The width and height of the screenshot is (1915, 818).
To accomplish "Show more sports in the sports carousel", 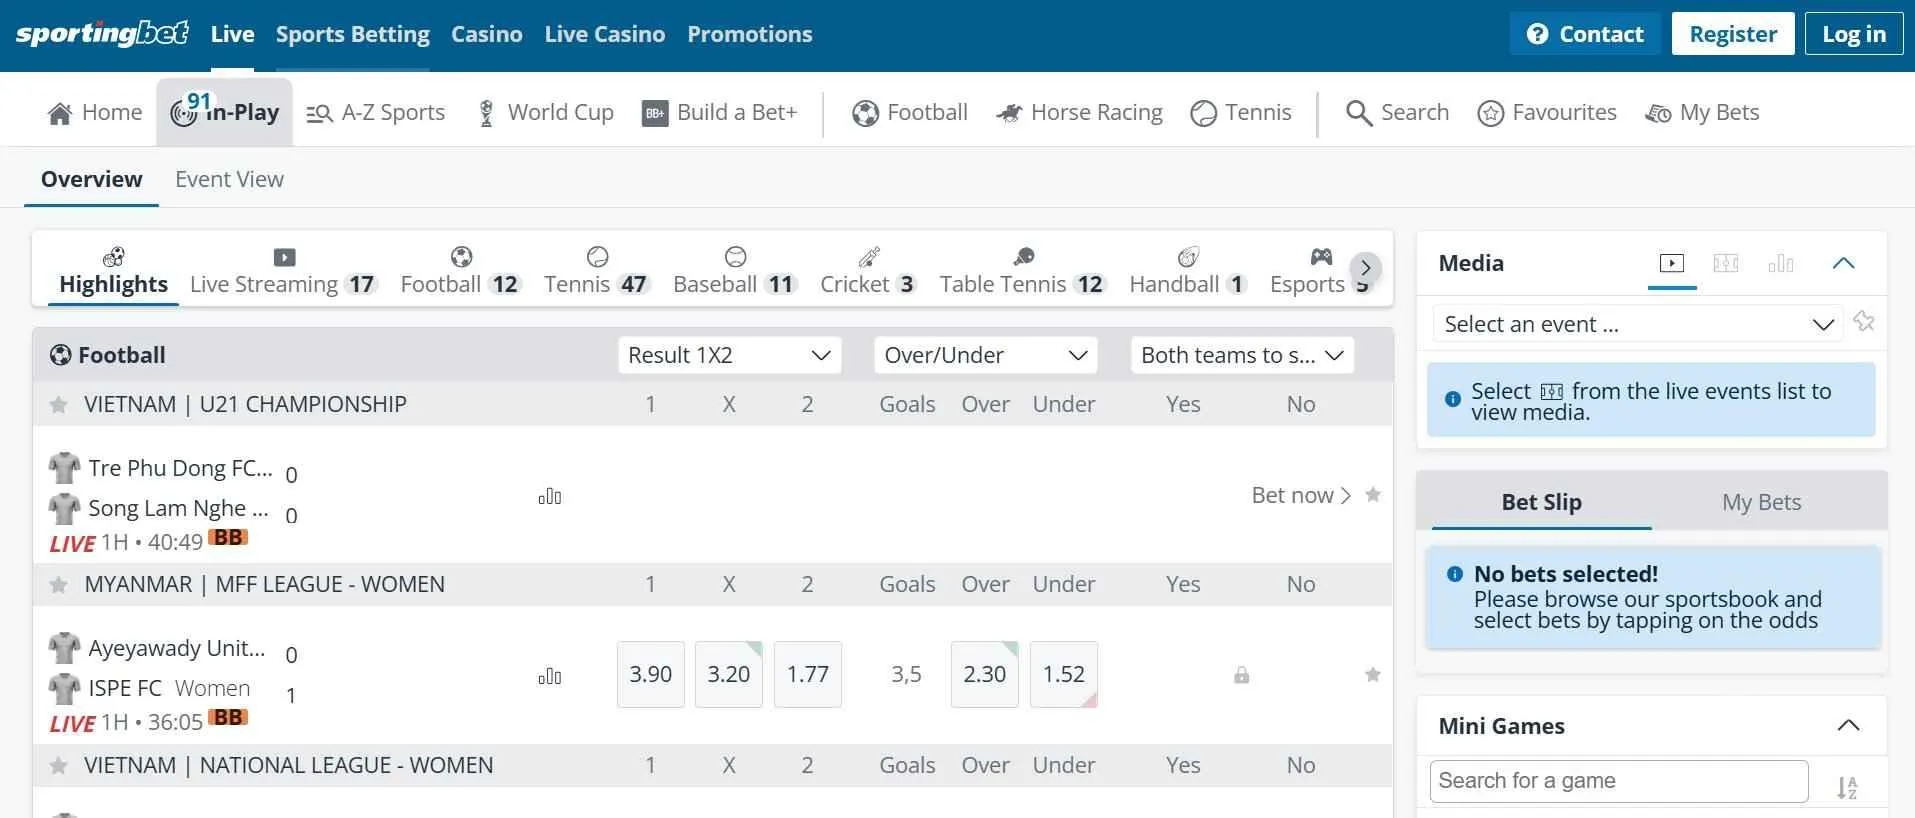I will pos(1365,268).
